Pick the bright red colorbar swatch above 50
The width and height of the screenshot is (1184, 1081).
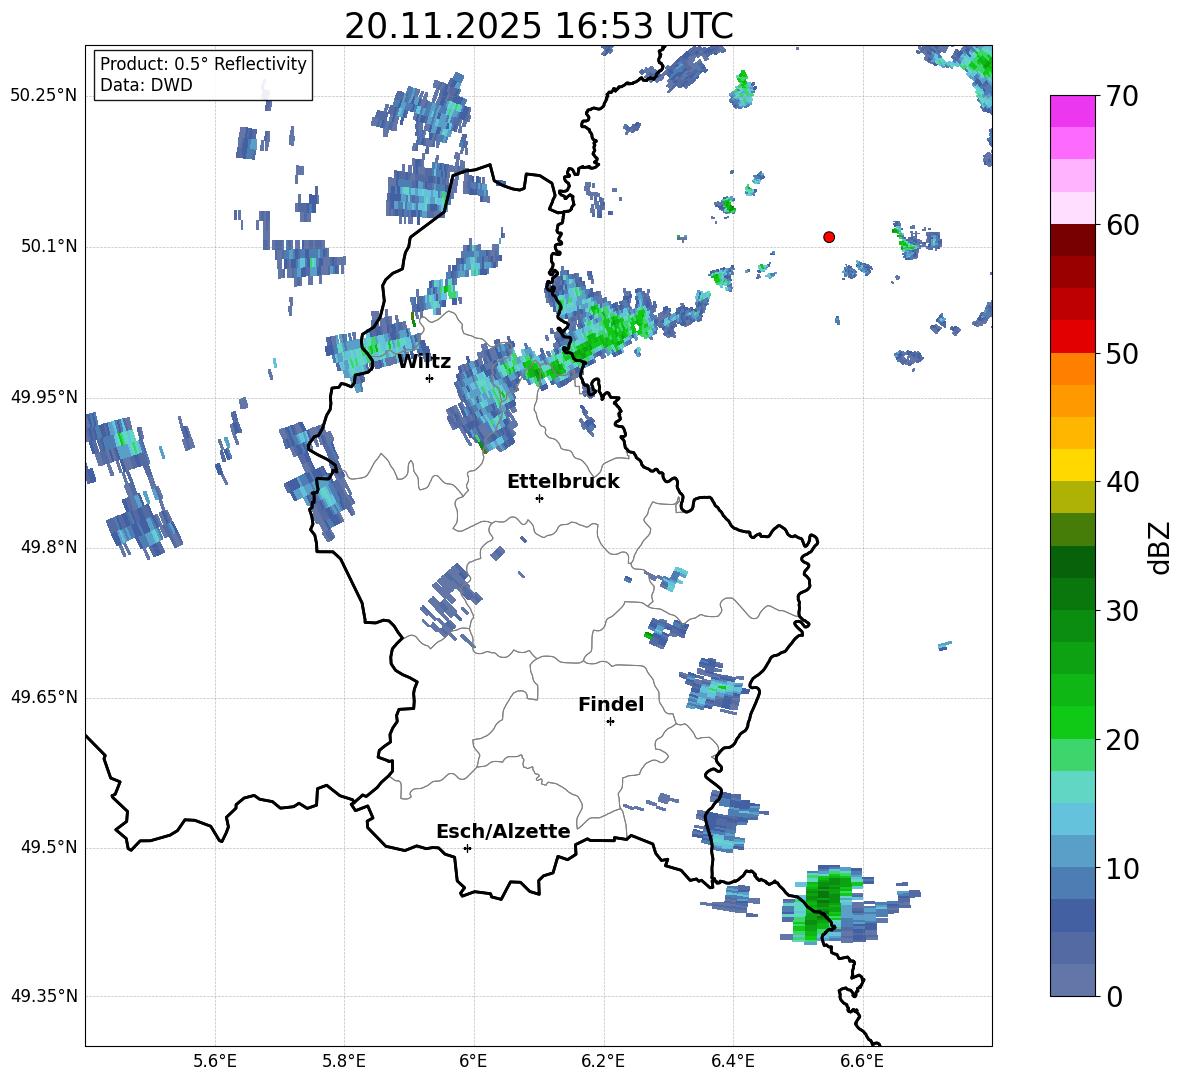click(x=1073, y=336)
